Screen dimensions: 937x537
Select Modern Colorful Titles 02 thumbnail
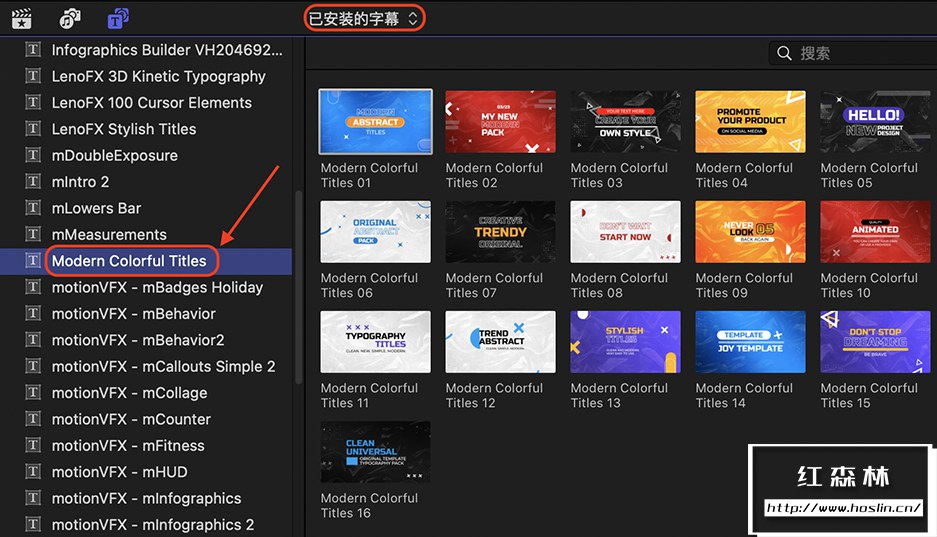(x=500, y=122)
